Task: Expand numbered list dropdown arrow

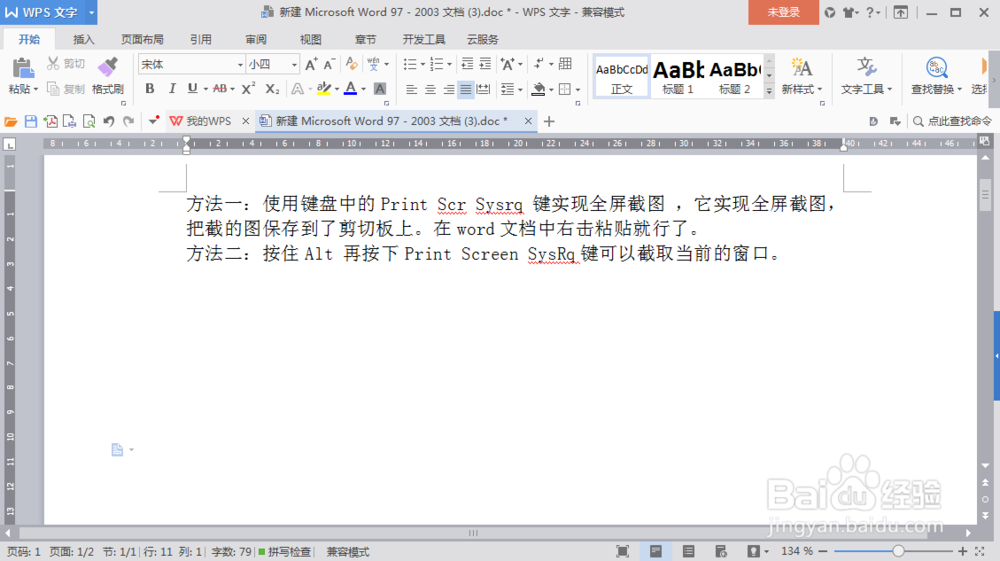Action: click(450, 64)
